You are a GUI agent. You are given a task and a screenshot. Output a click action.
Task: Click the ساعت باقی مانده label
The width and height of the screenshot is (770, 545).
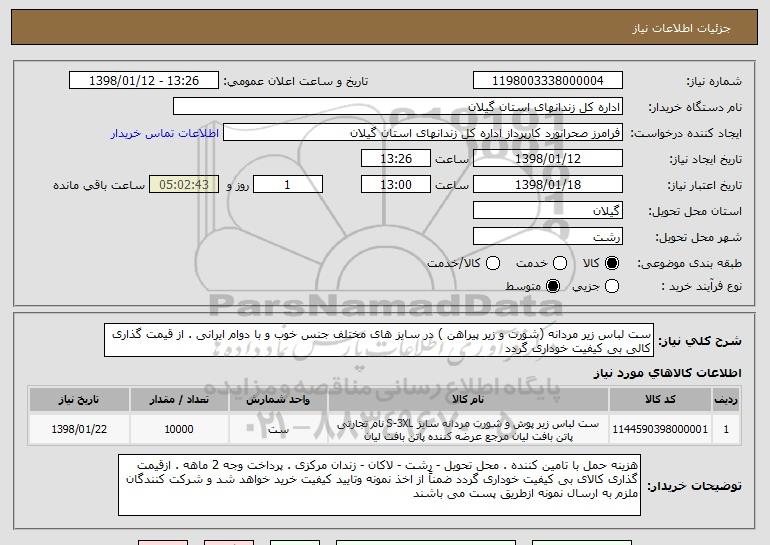(99, 185)
